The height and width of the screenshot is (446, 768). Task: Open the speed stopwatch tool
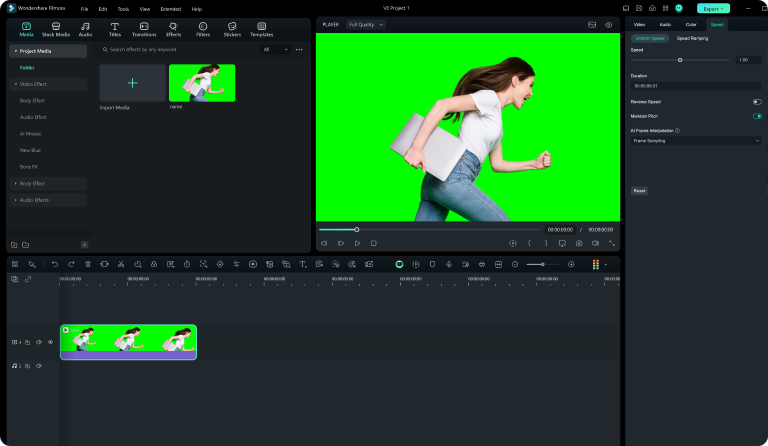187,264
